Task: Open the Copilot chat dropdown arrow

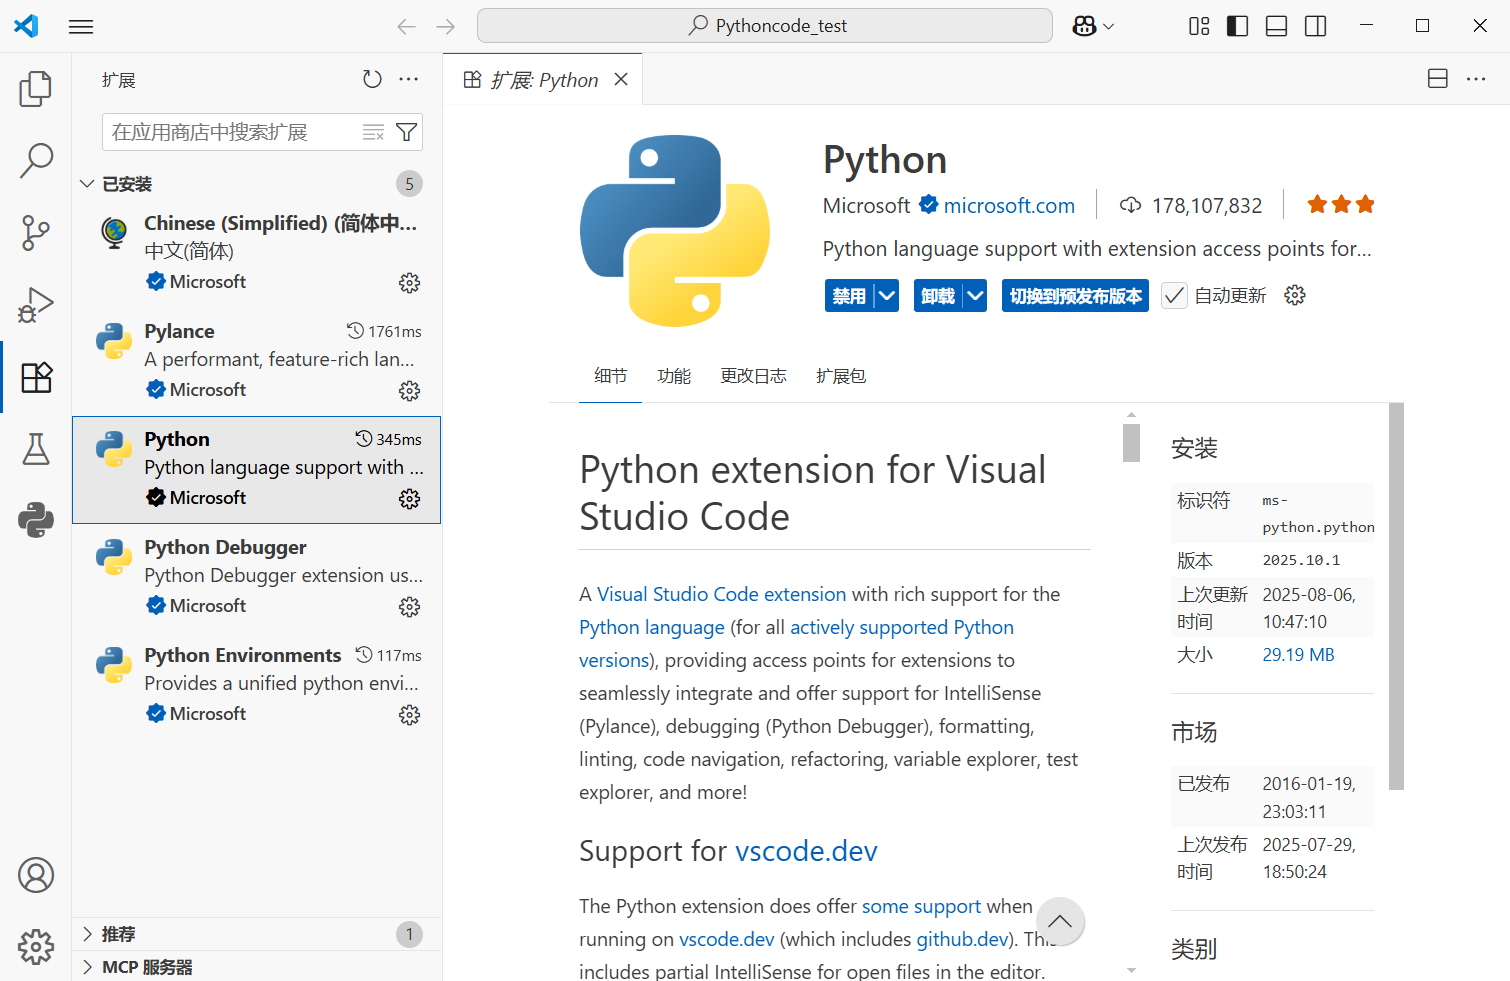Action: pos(1108,27)
